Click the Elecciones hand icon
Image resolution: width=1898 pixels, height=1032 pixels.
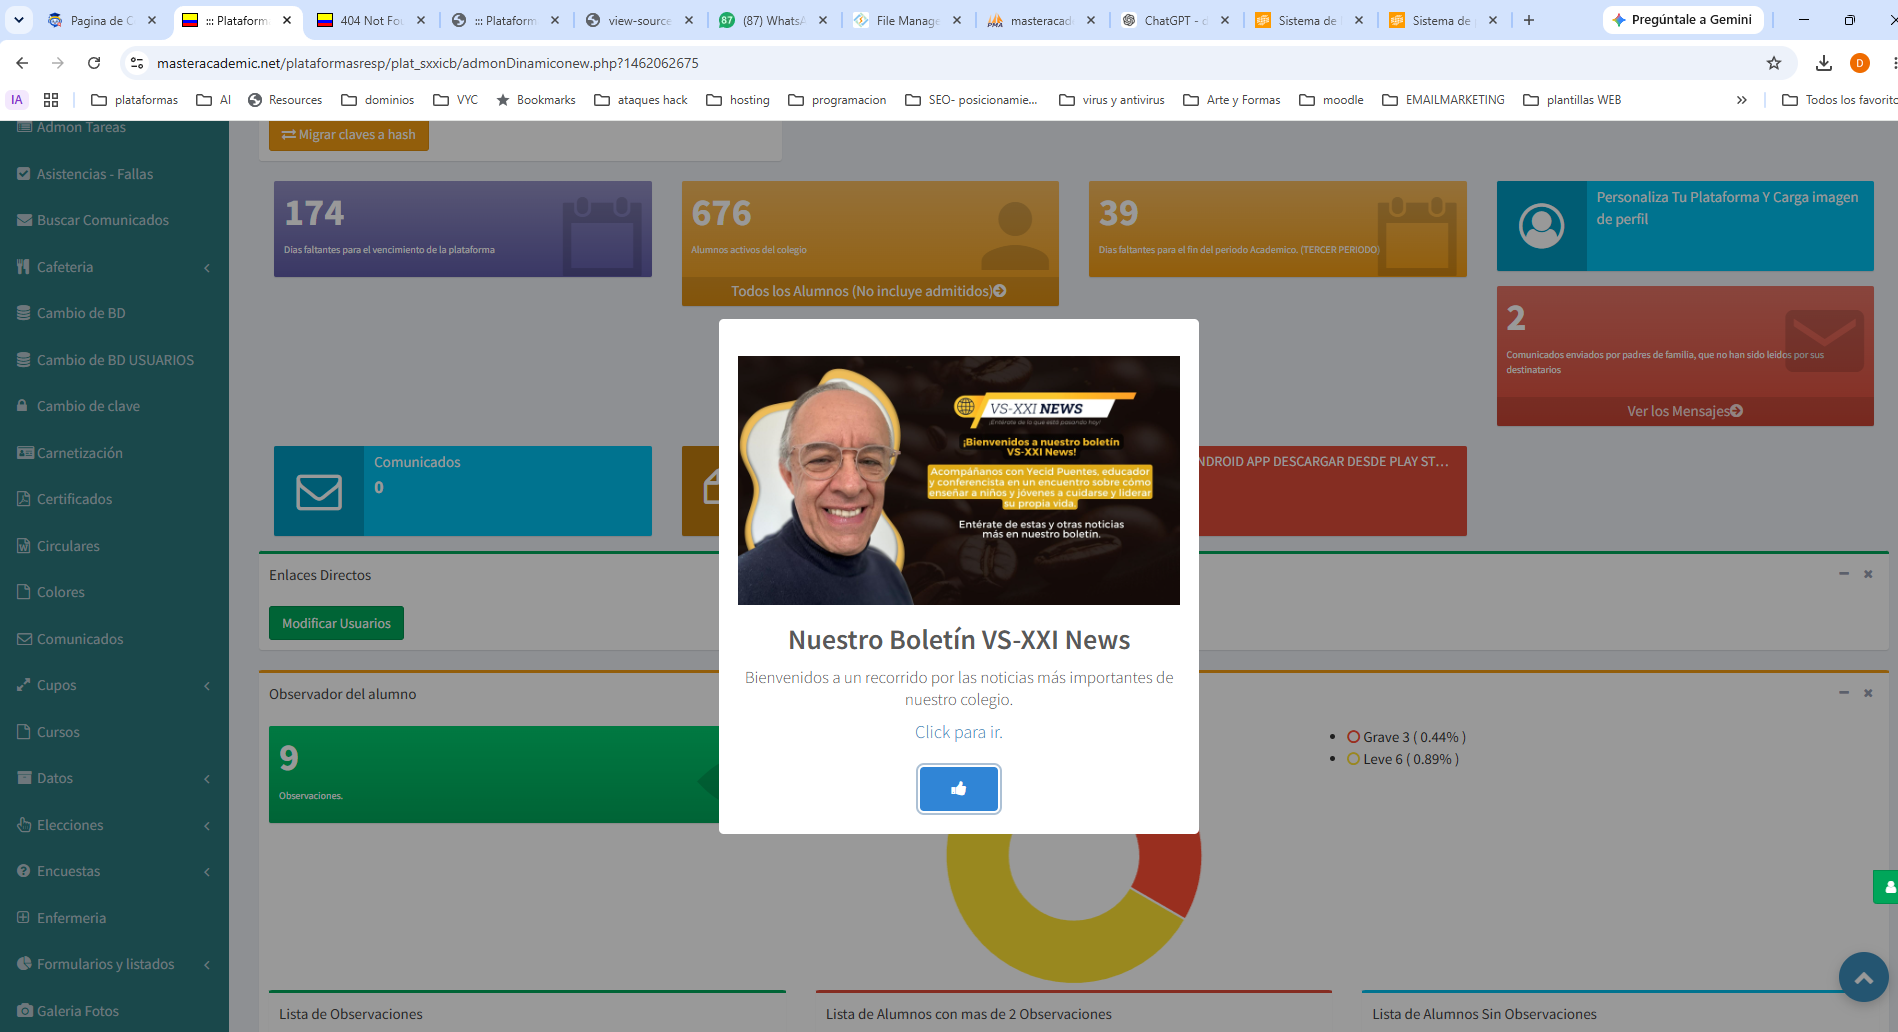(x=24, y=825)
